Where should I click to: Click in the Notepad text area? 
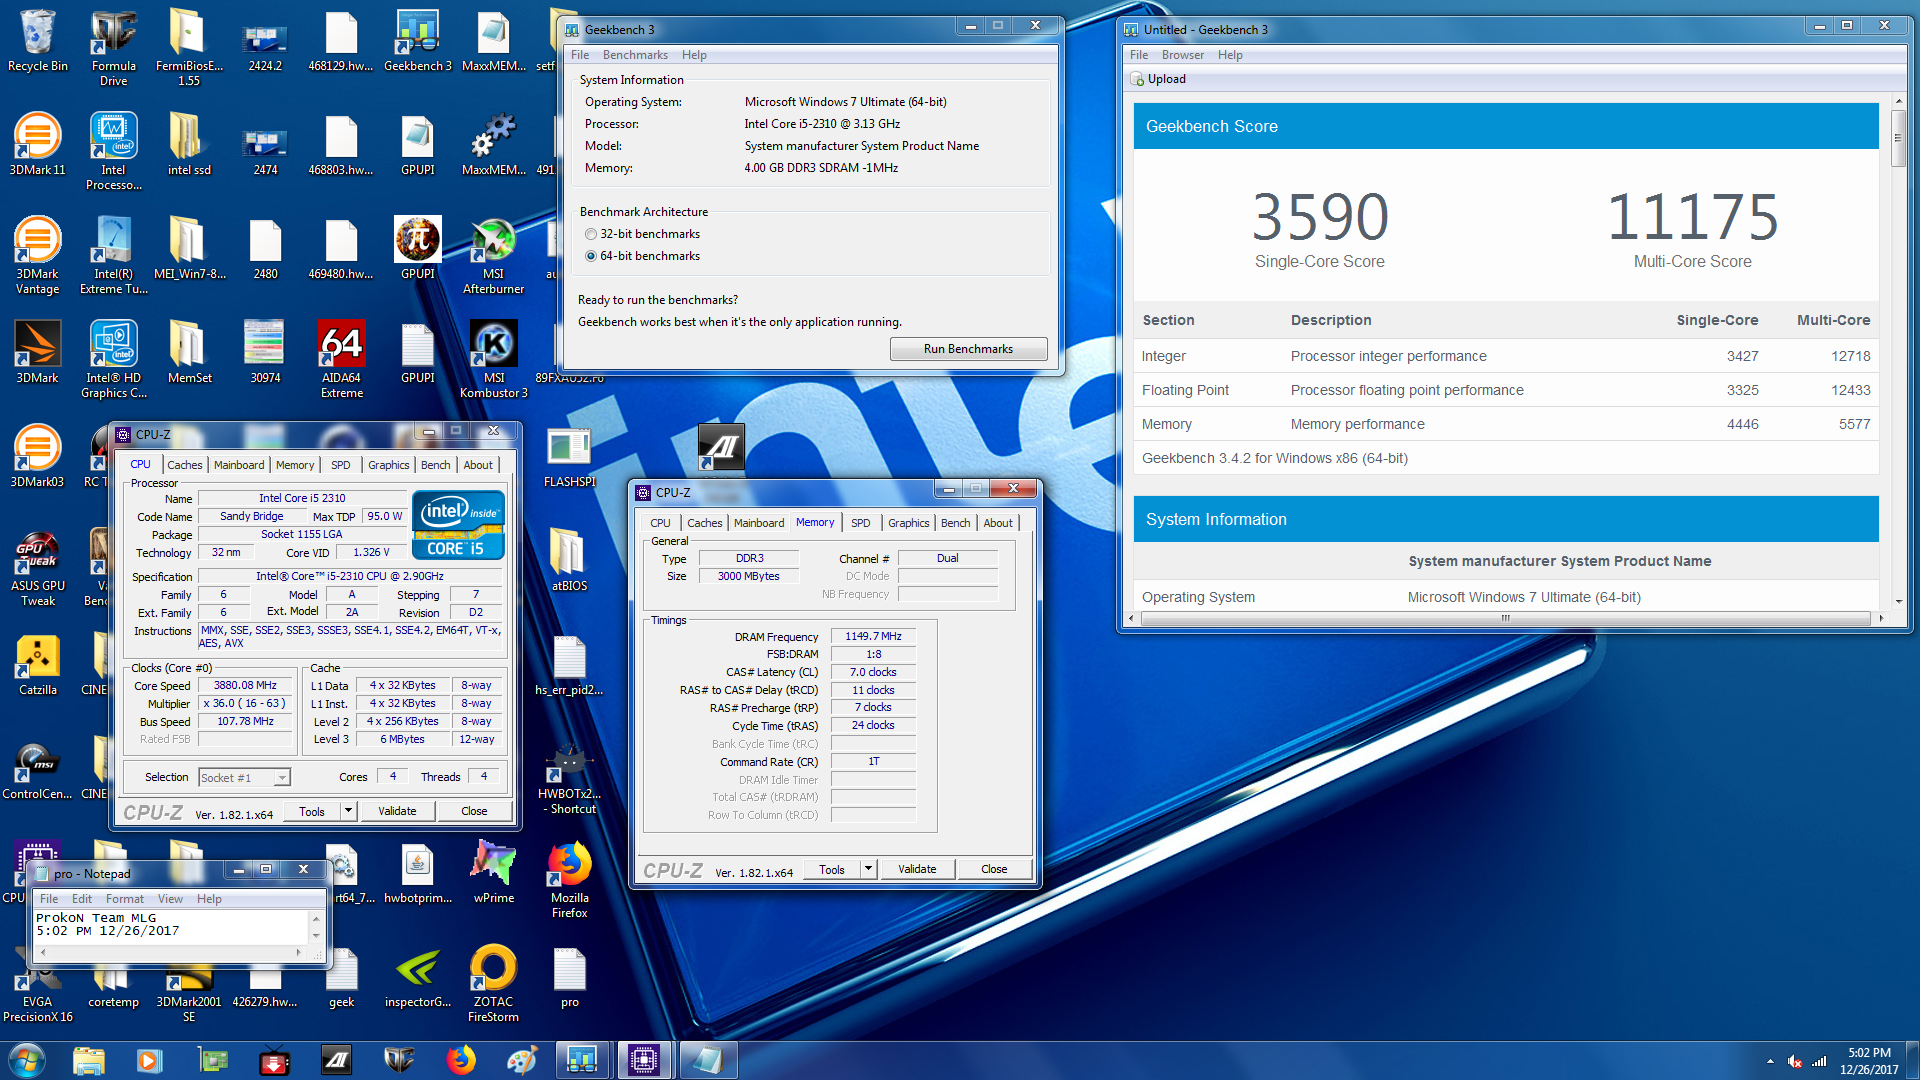171,926
